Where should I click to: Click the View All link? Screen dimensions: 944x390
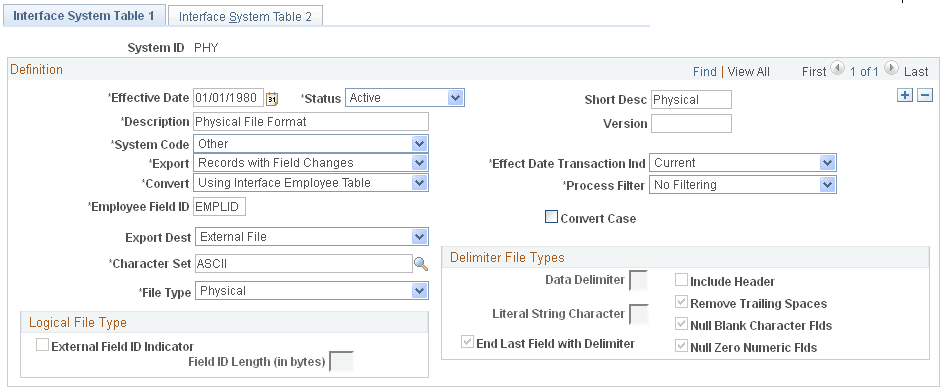tap(748, 72)
